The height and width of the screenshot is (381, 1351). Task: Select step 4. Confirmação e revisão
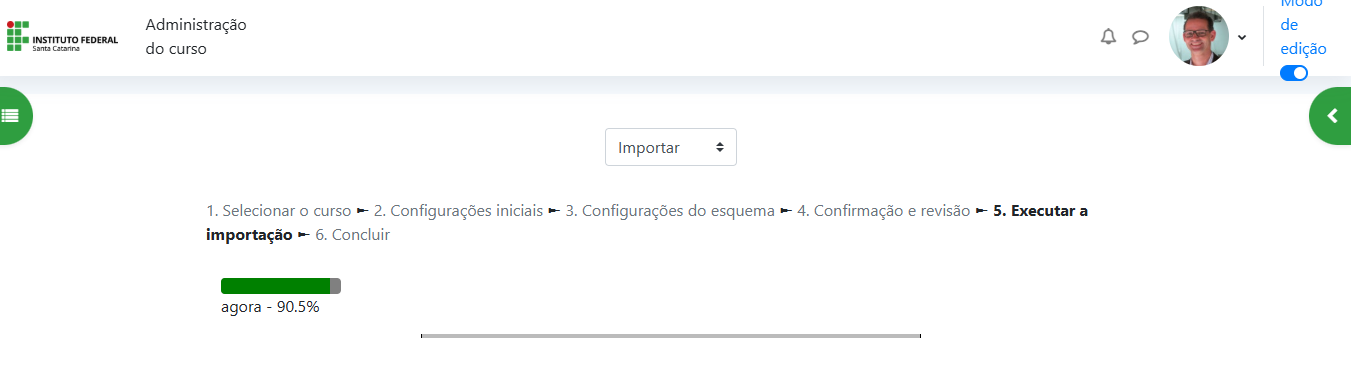[883, 211]
